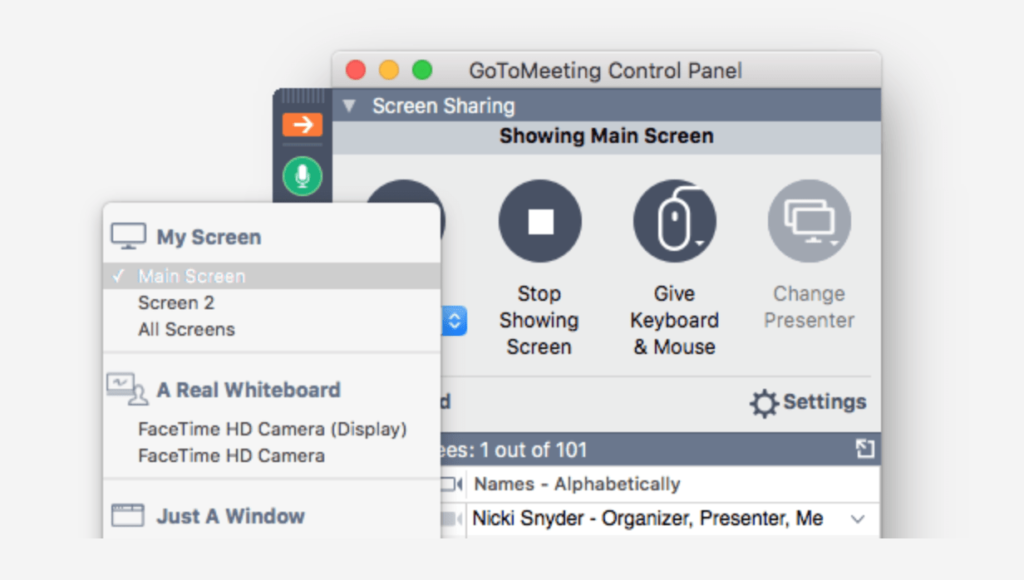Click the window icon beside Just A Window
Screen dimensions: 1024x580
pos(128,515)
